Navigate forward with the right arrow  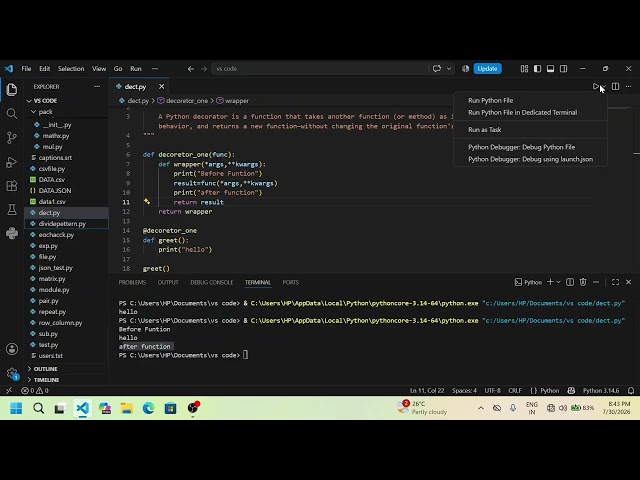pos(204,69)
